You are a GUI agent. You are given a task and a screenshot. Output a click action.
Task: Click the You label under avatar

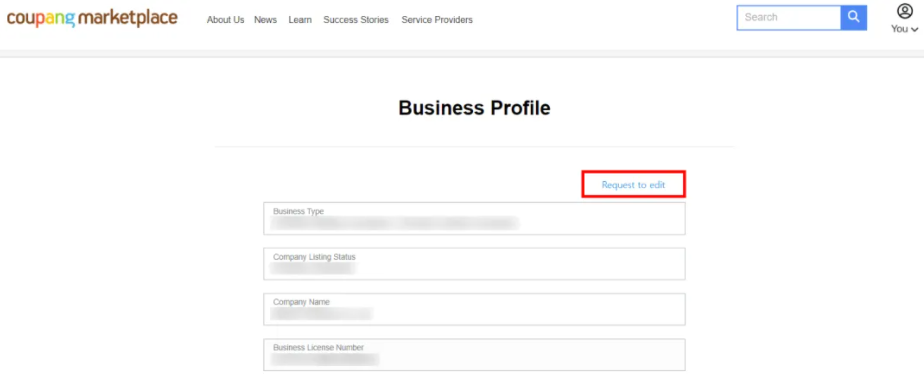pyautogui.click(x=899, y=29)
